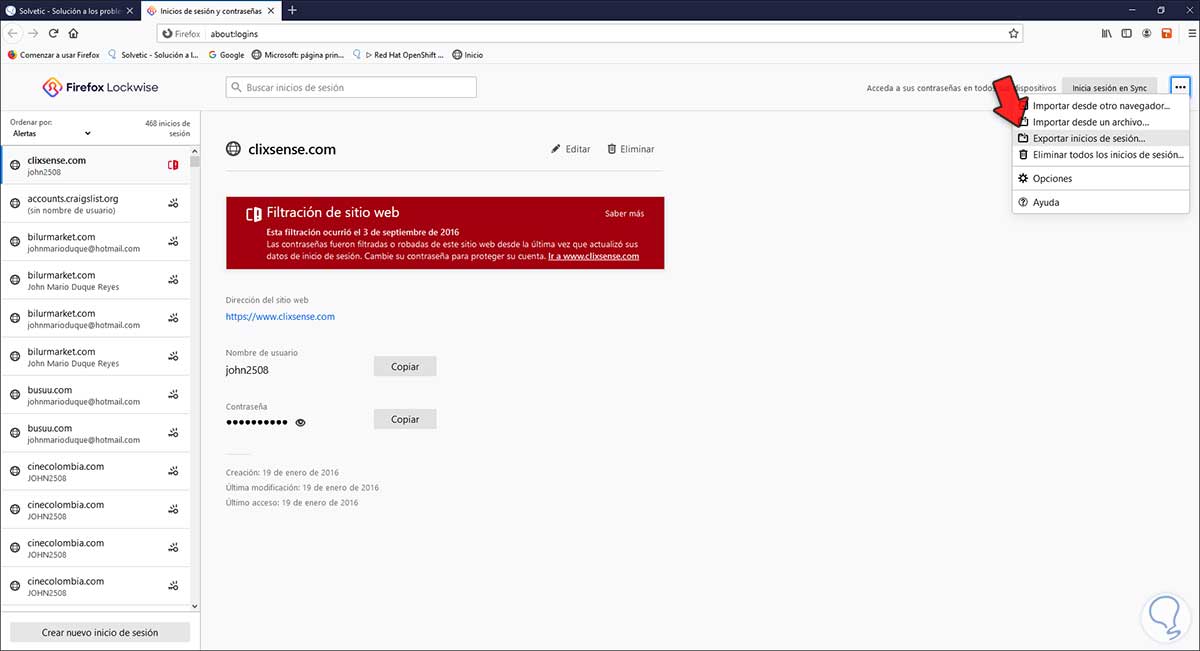The width and height of the screenshot is (1200, 651).
Task: Select the accounts.craigslist.org login entry
Action: tap(95, 204)
